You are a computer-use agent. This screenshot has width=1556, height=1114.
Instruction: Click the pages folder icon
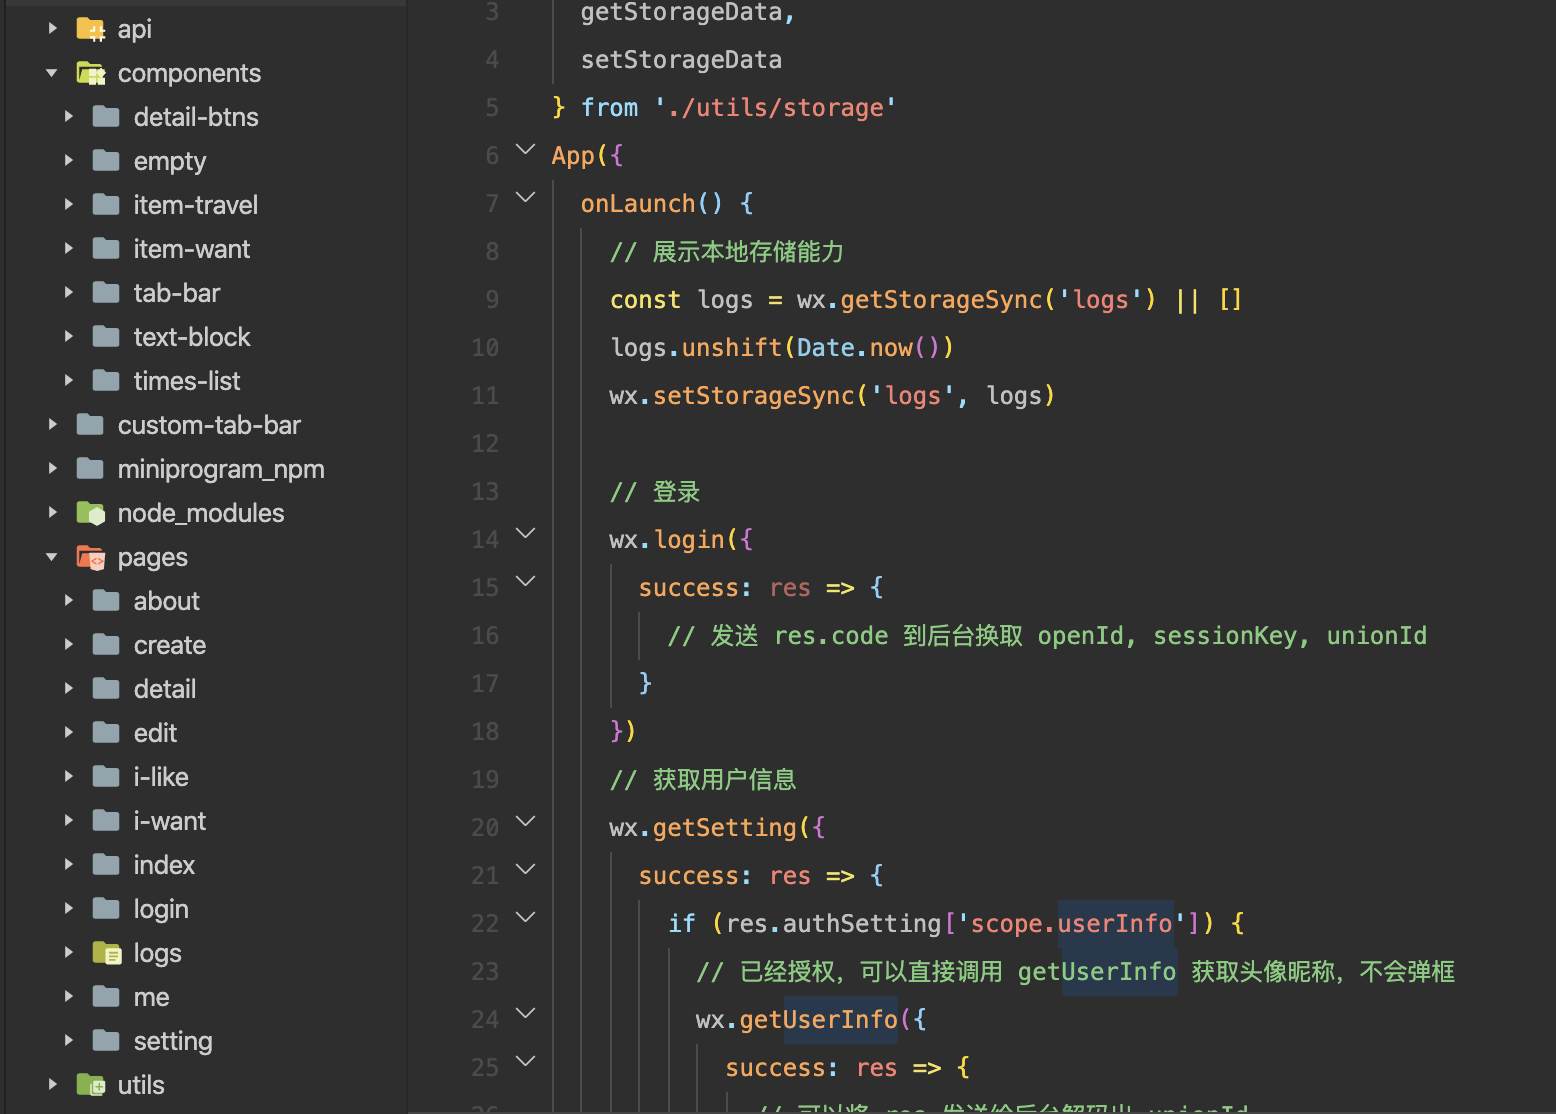tap(91, 557)
